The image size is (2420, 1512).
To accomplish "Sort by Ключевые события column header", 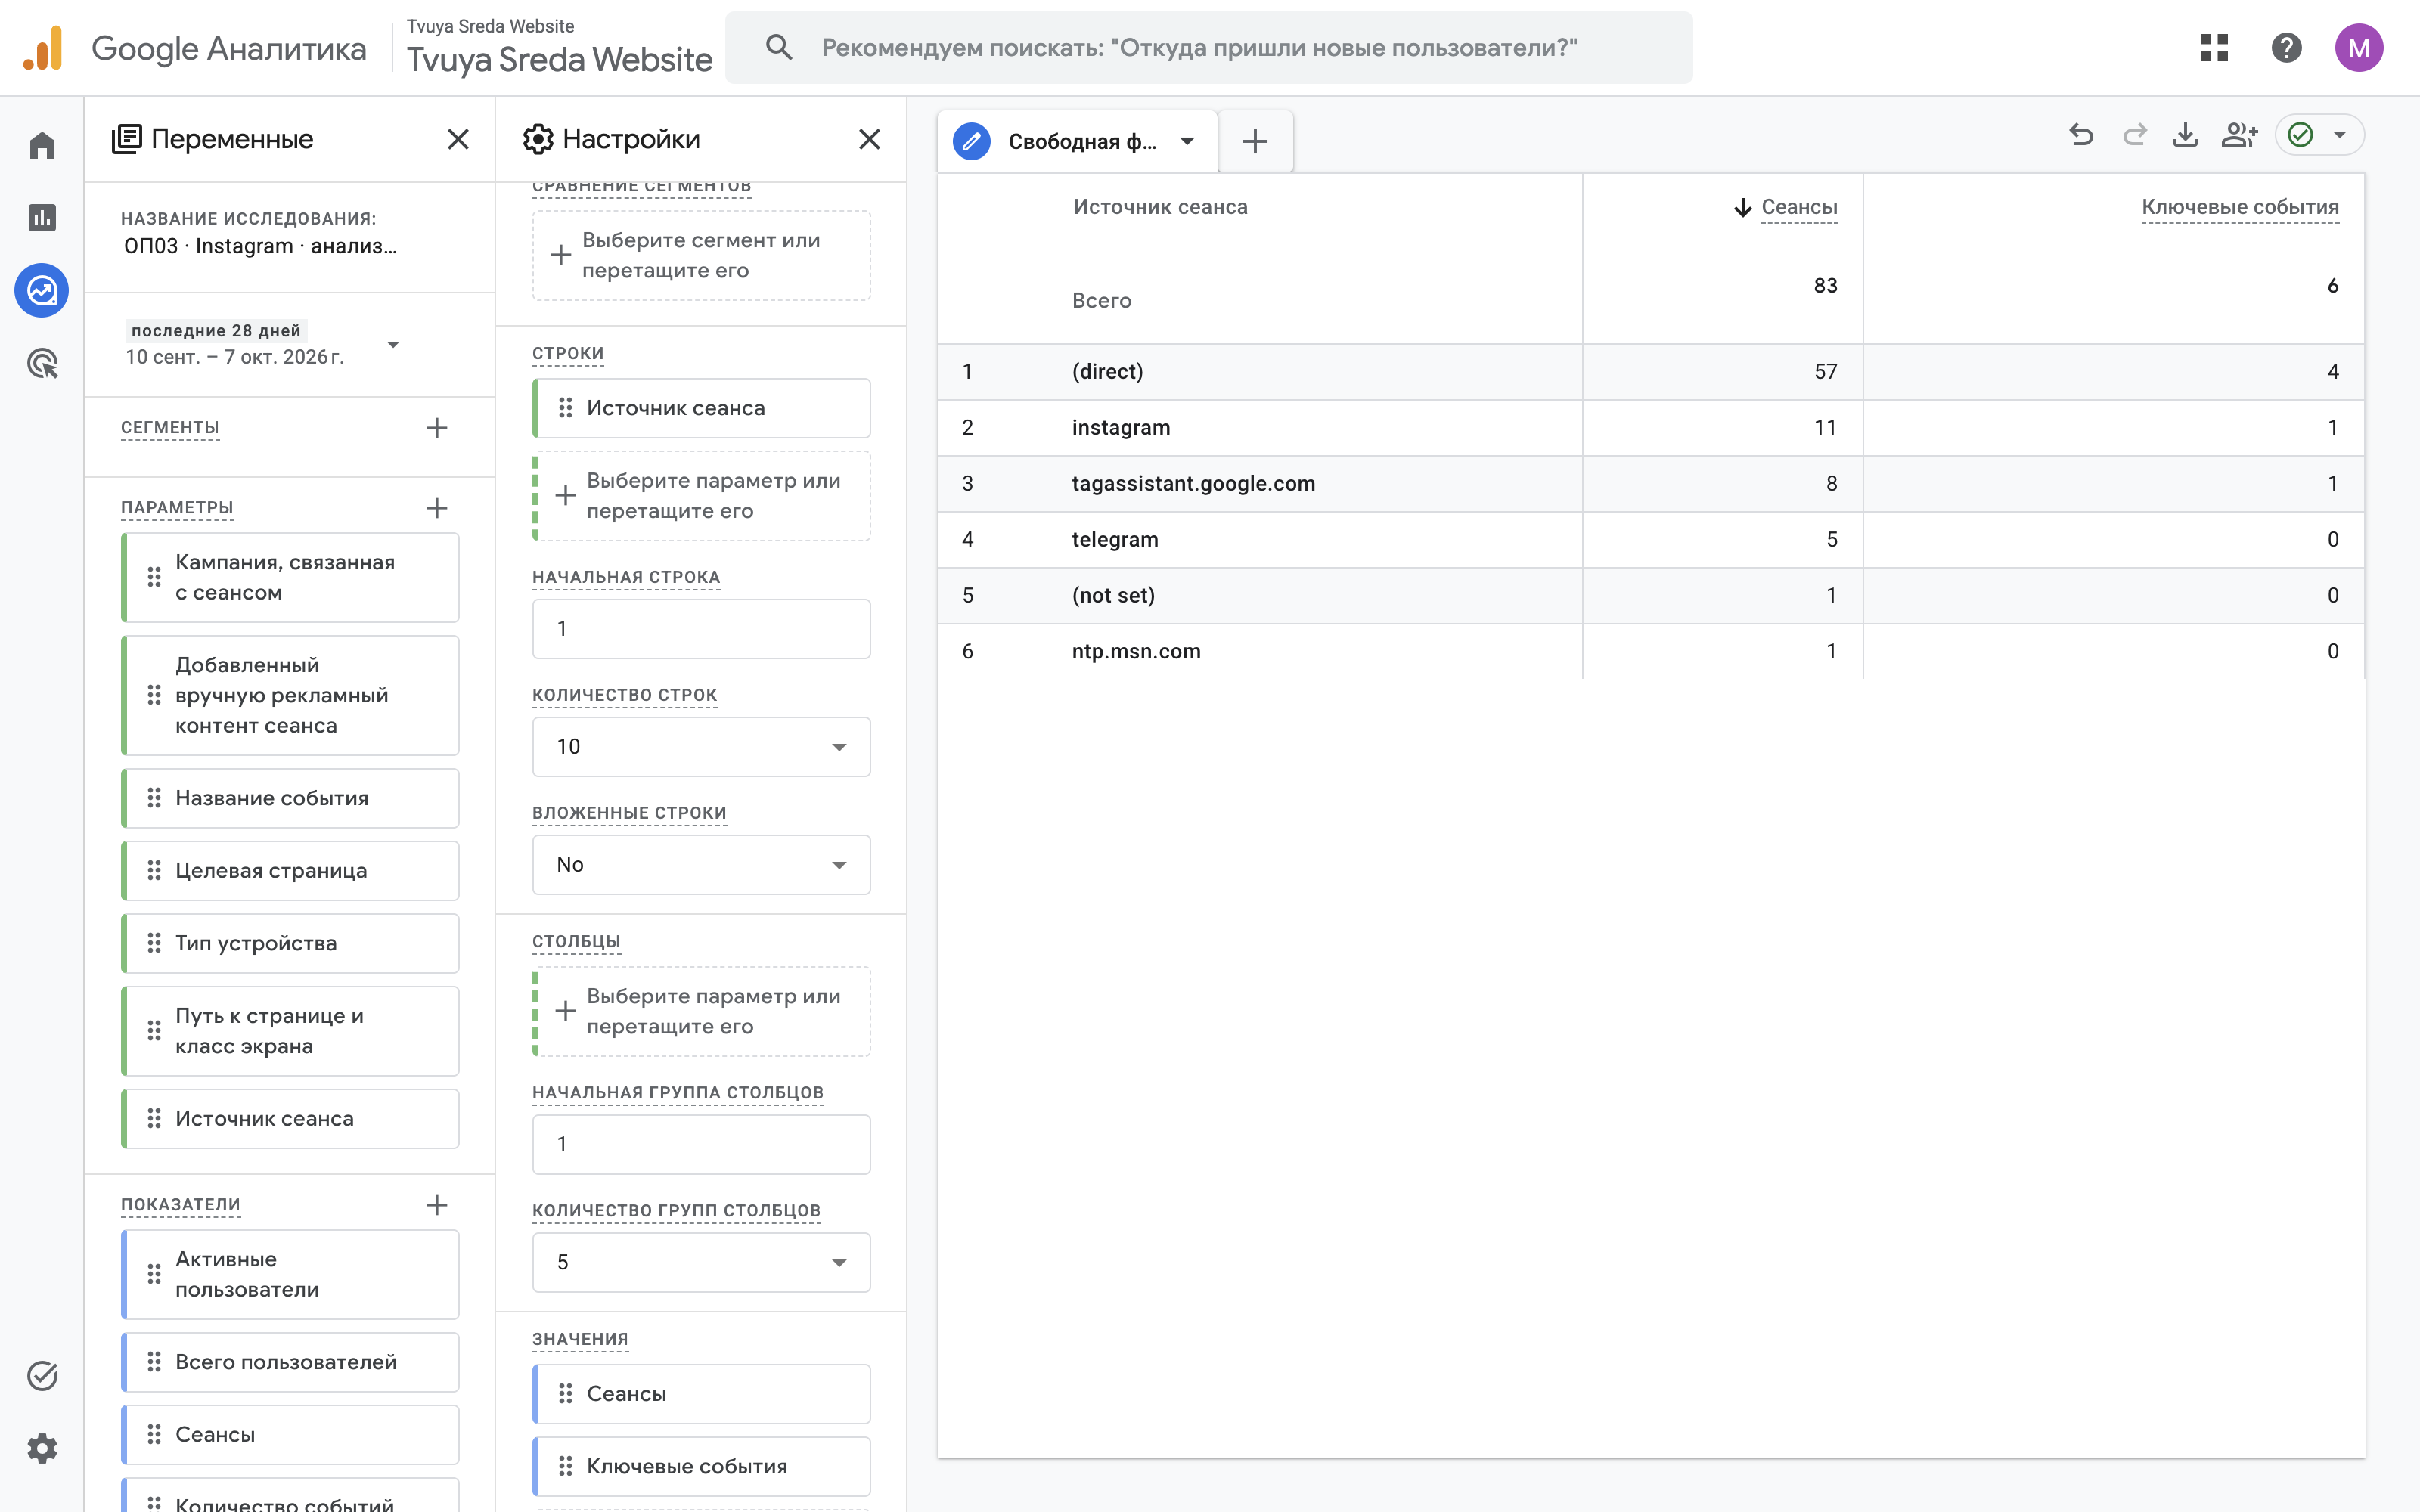I will pyautogui.click(x=2239, y=207).
